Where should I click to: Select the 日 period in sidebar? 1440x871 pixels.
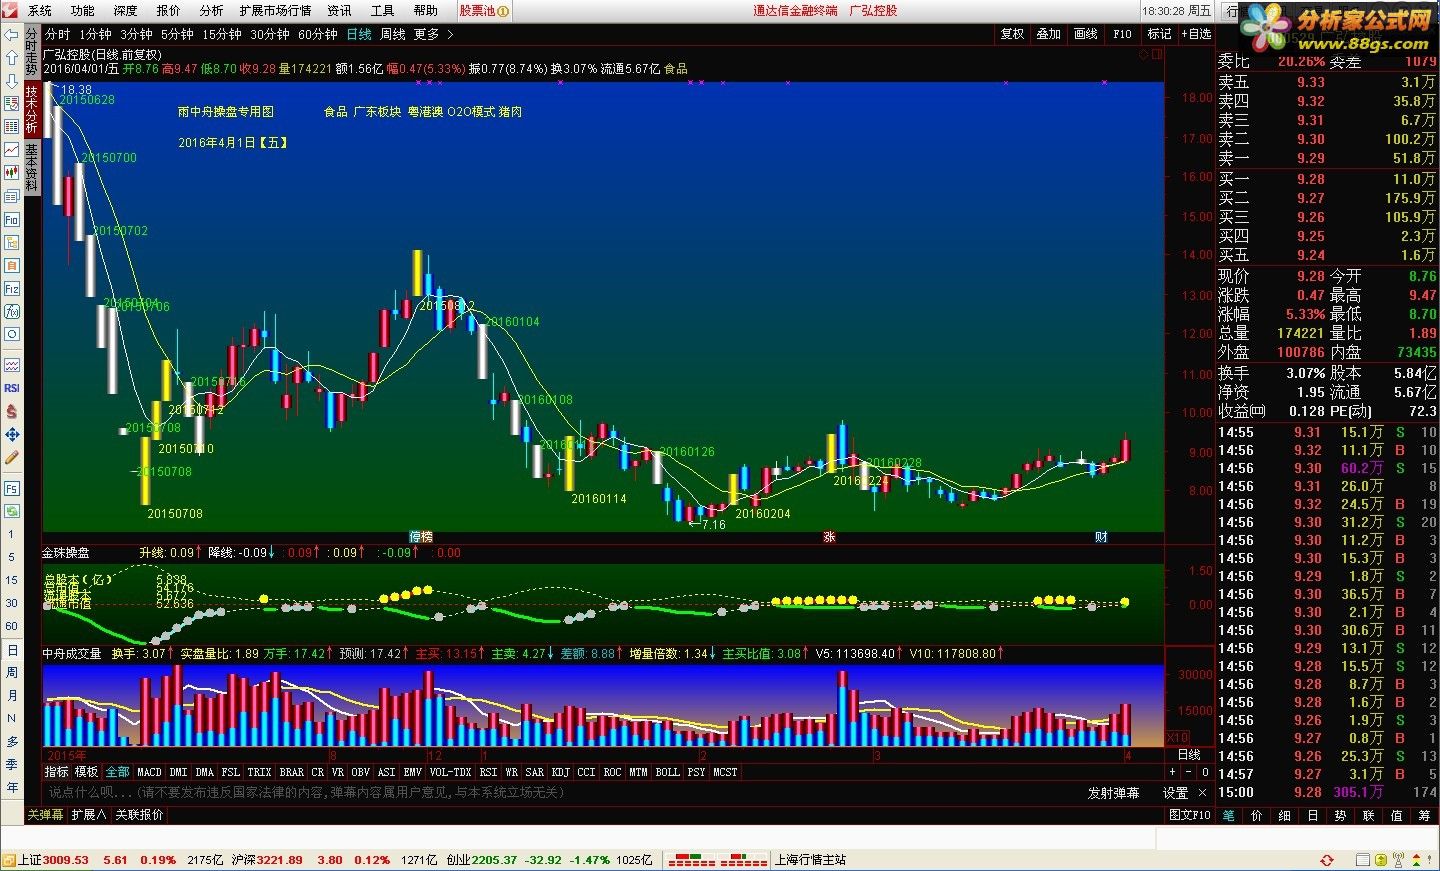tap(12, 650)
